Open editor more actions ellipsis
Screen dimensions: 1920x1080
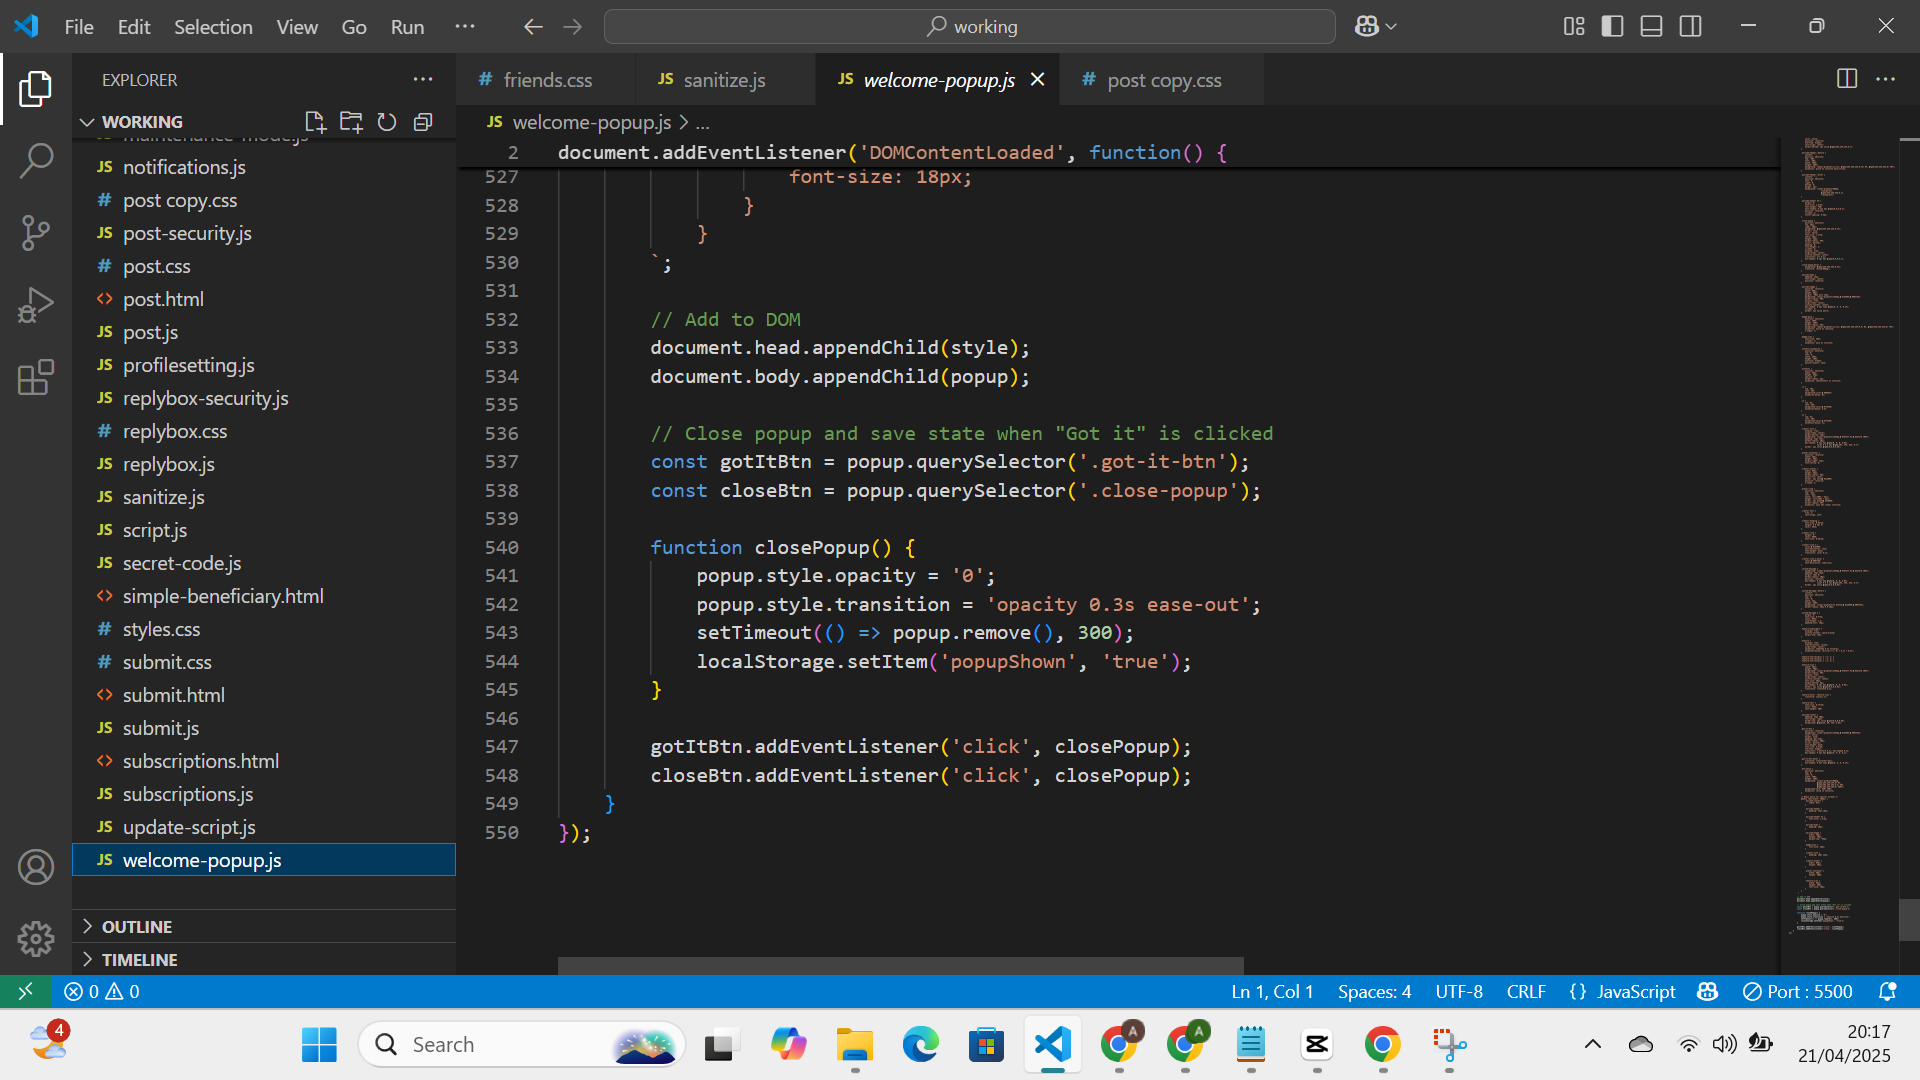1885,79
